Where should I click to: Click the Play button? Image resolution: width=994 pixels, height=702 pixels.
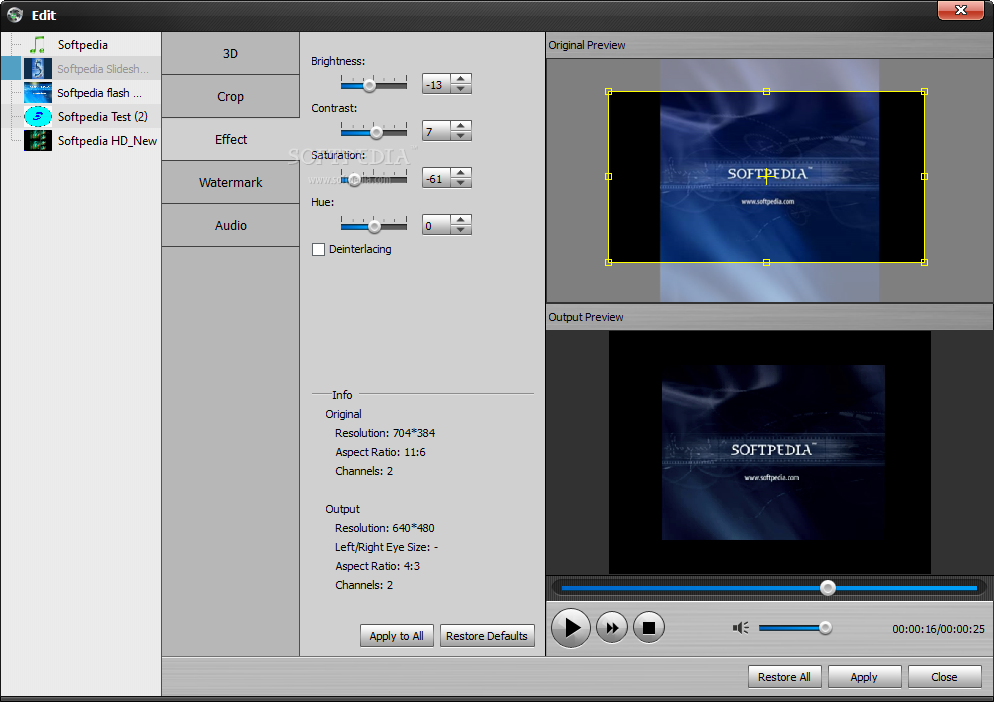(571, 628)
